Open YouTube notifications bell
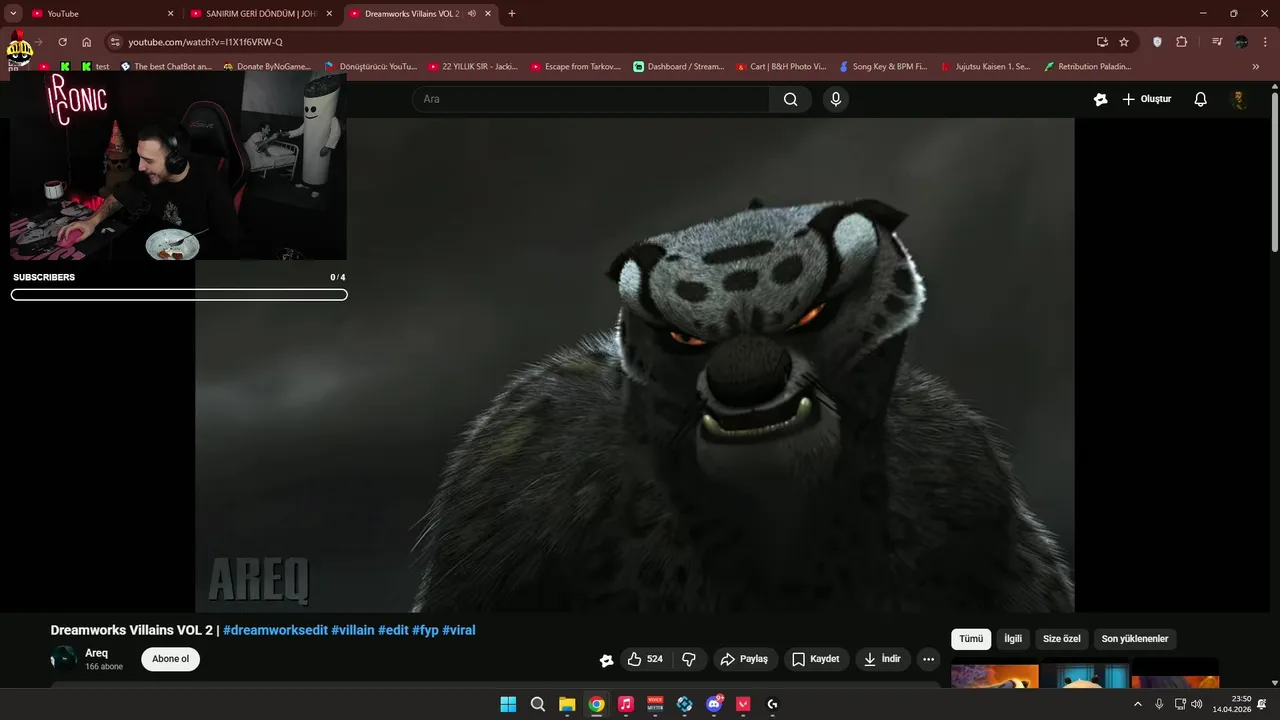The height and width of the screenshot is (720, 1280). coord(1201,99)
